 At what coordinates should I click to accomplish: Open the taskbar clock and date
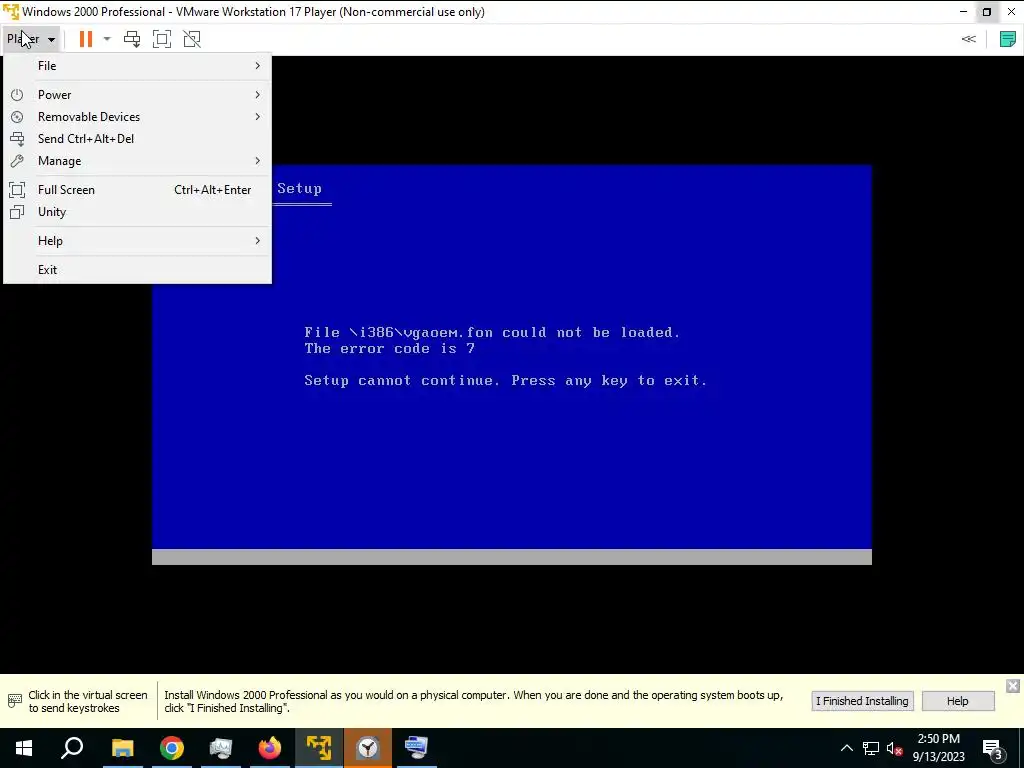tap(938, 748)
